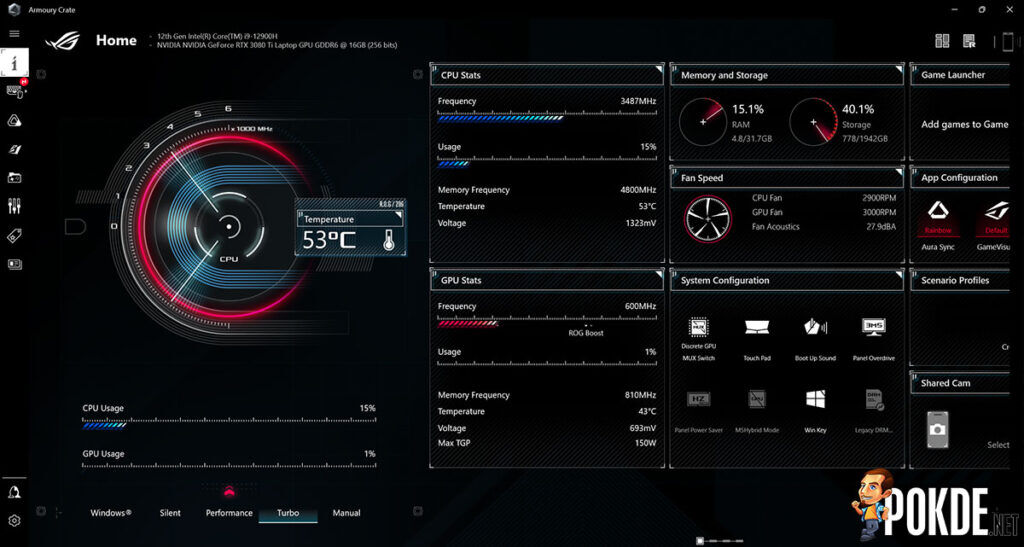Click the Shared Cam phone camera icon

click(938, 429)
